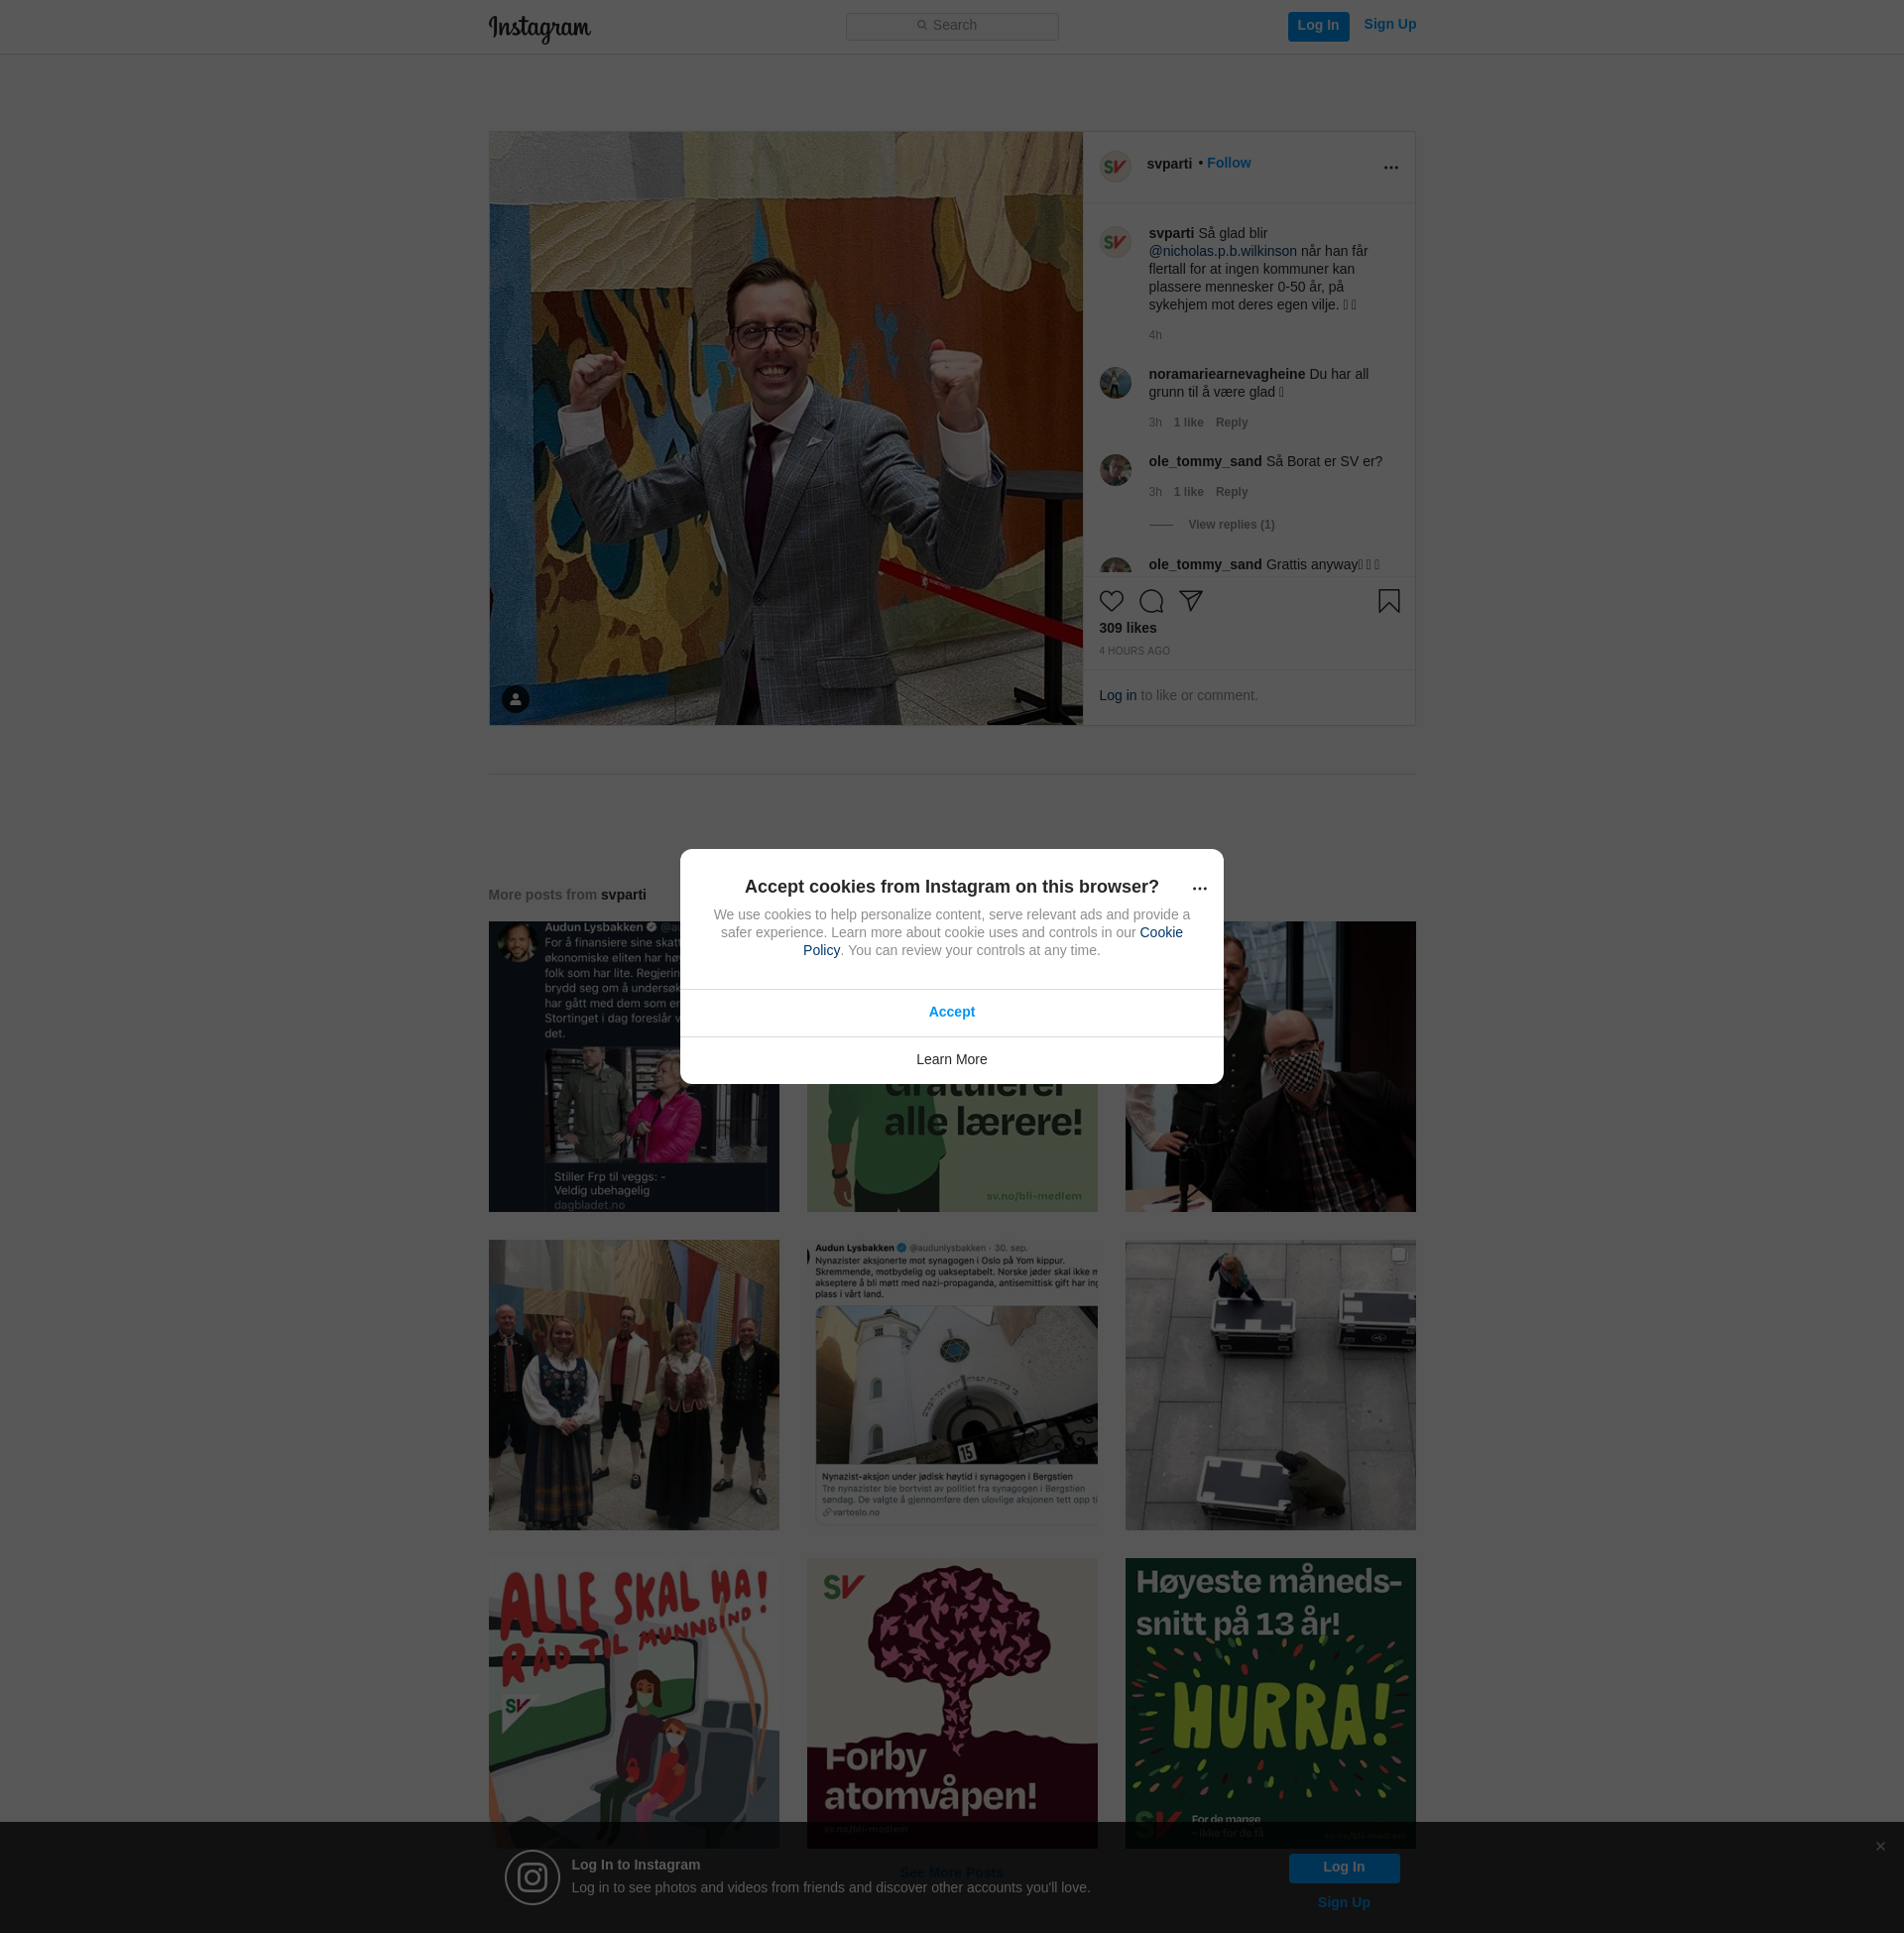The height and width of the screenshot is (1933, 1904).
Task: Open noramariearnevagheine commenter avatar
Action: [1115, 382]
